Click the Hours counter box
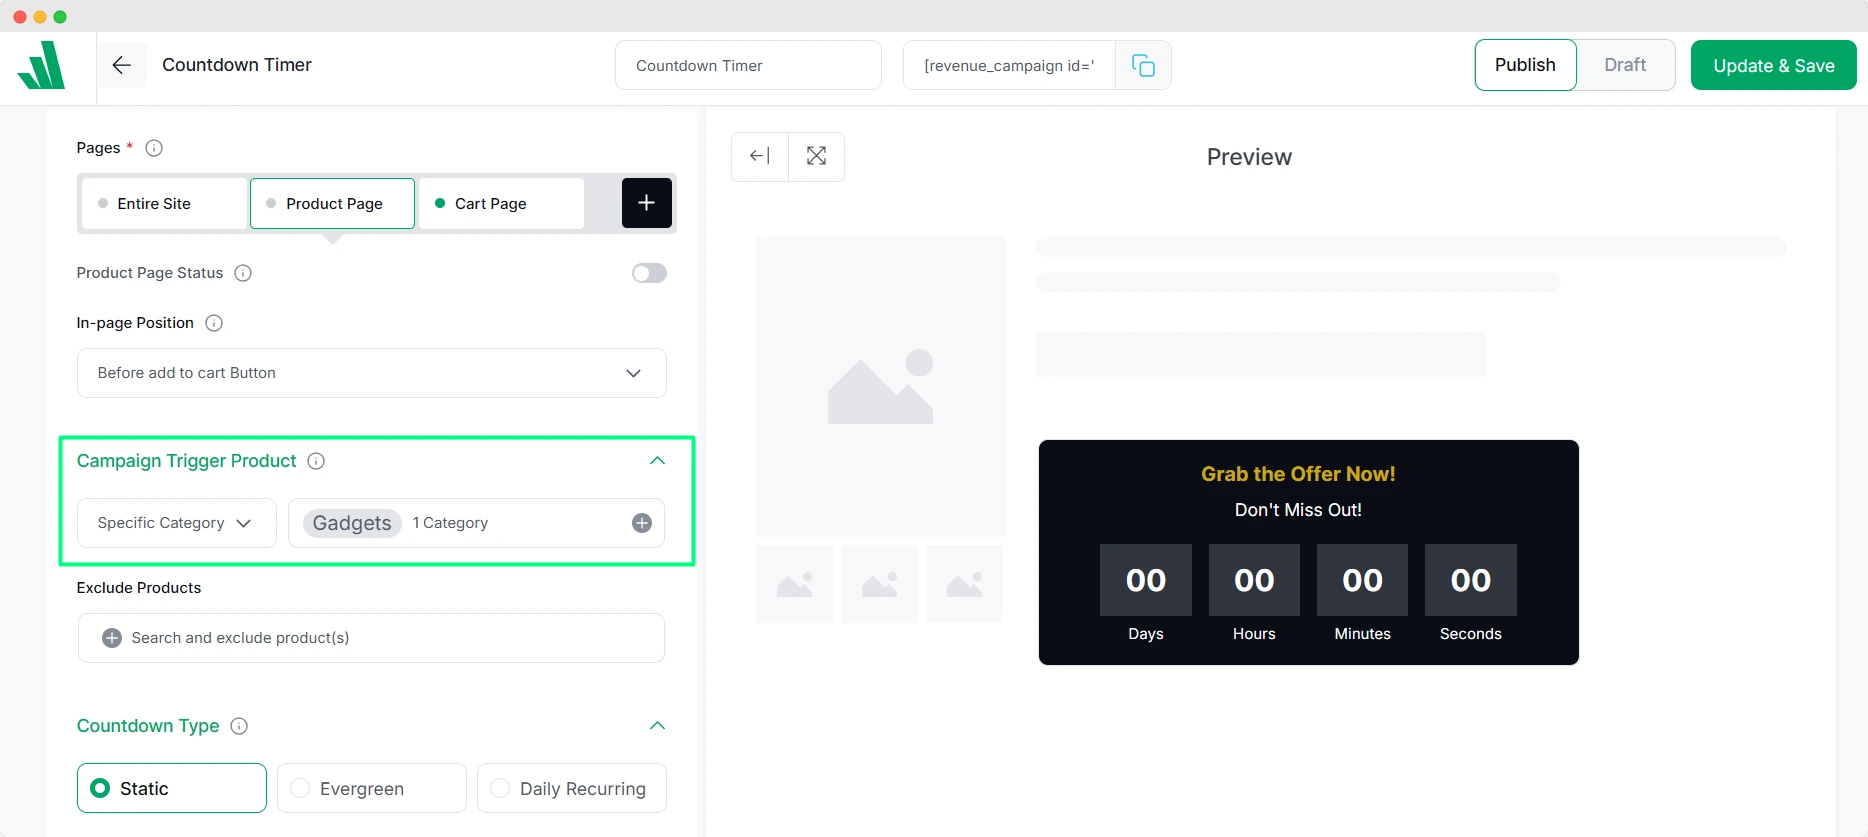This screenshot has height=837, width=1868. 1254,580
